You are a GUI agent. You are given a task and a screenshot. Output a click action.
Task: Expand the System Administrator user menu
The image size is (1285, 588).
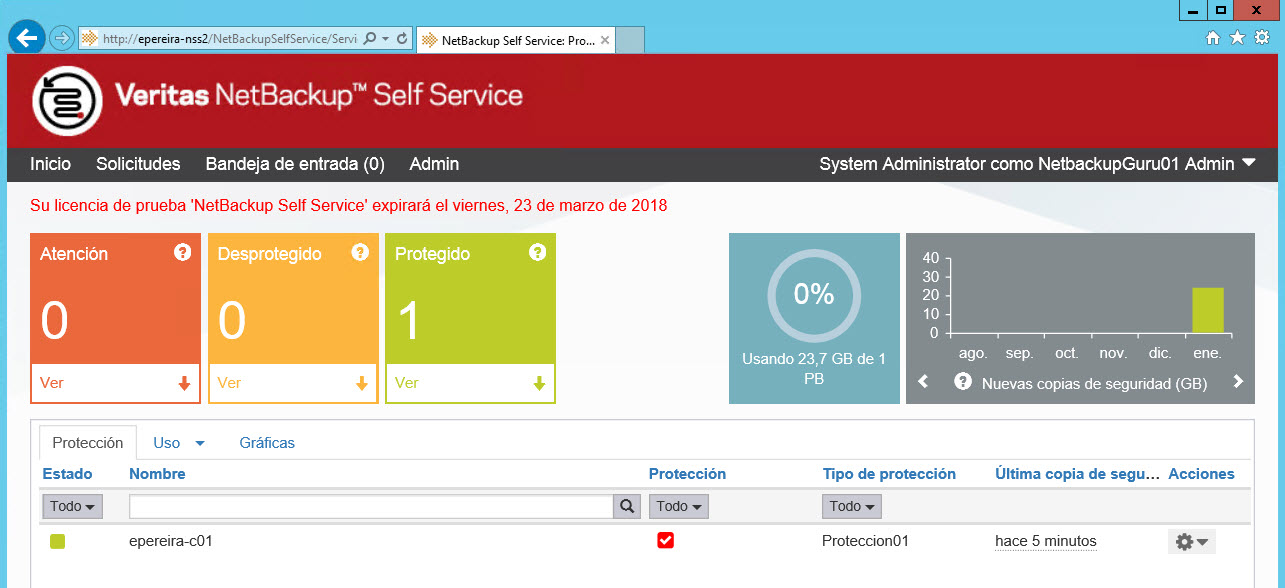[x=1248, y=163]
